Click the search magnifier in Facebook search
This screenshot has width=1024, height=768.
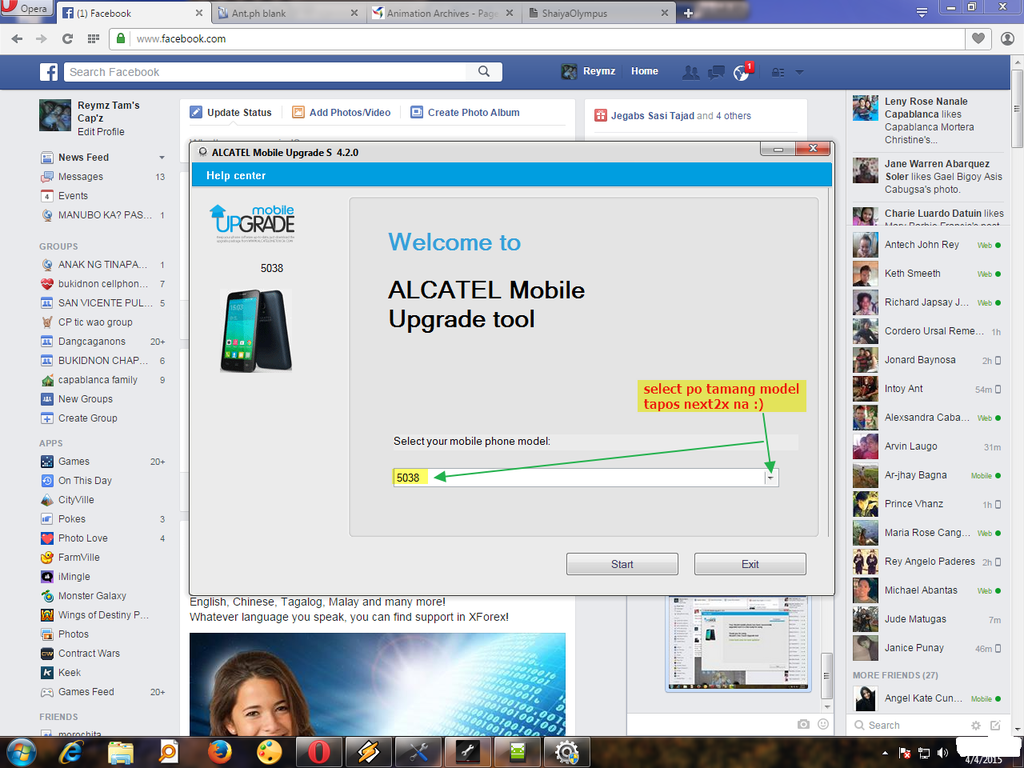pyautogui.click(x=484, y=72)
